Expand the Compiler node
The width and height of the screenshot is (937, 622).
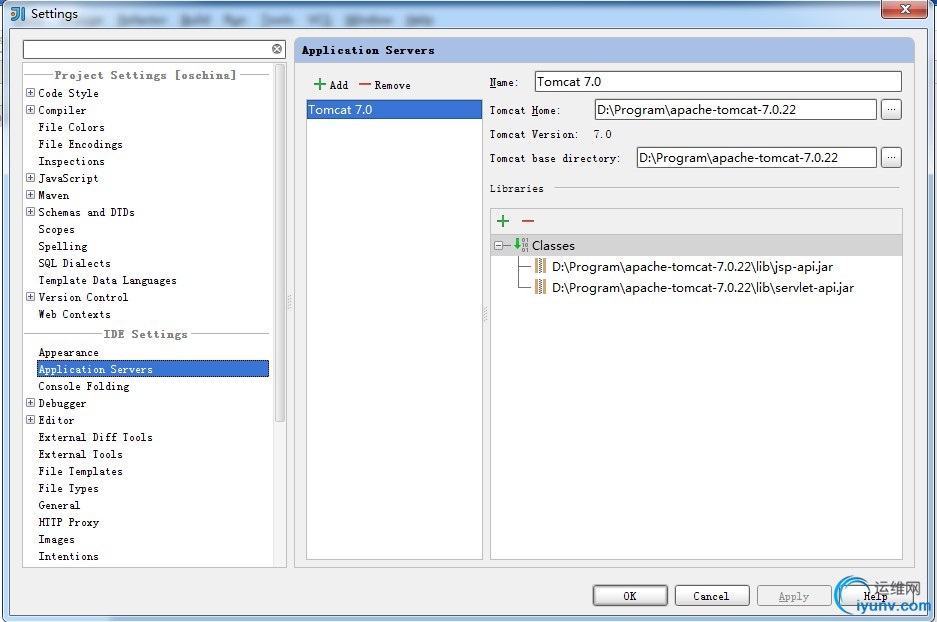point(30,110)
